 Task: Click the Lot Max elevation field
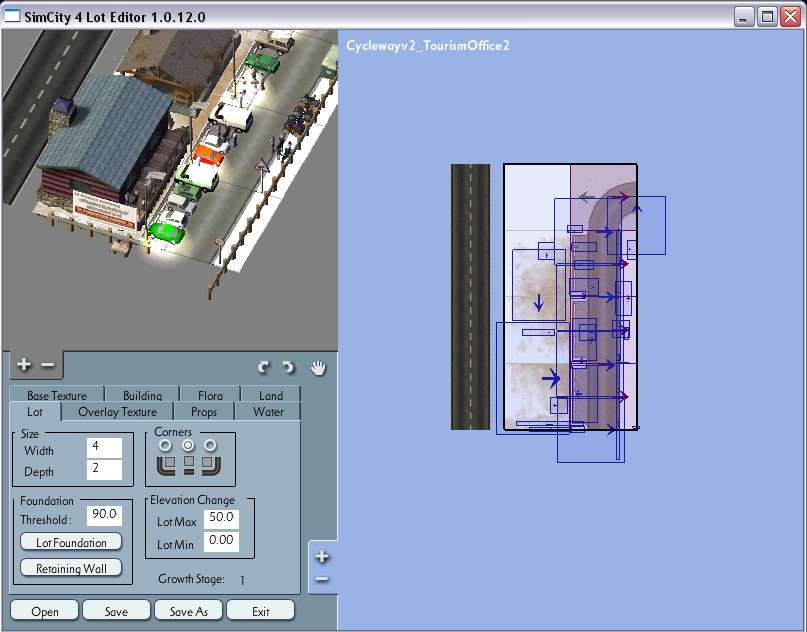[x=221, y=519]
